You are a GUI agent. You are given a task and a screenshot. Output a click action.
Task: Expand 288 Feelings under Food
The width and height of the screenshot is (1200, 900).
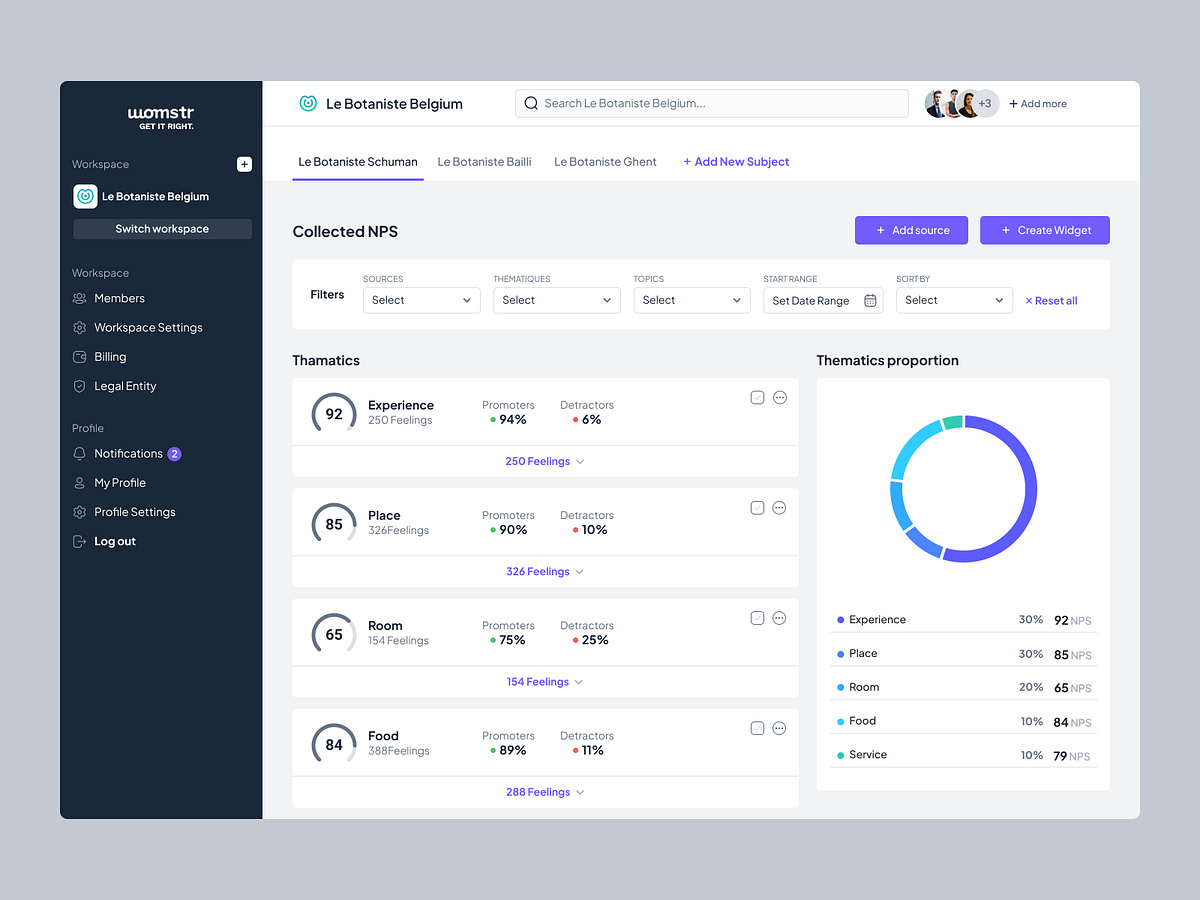point(545,792)
